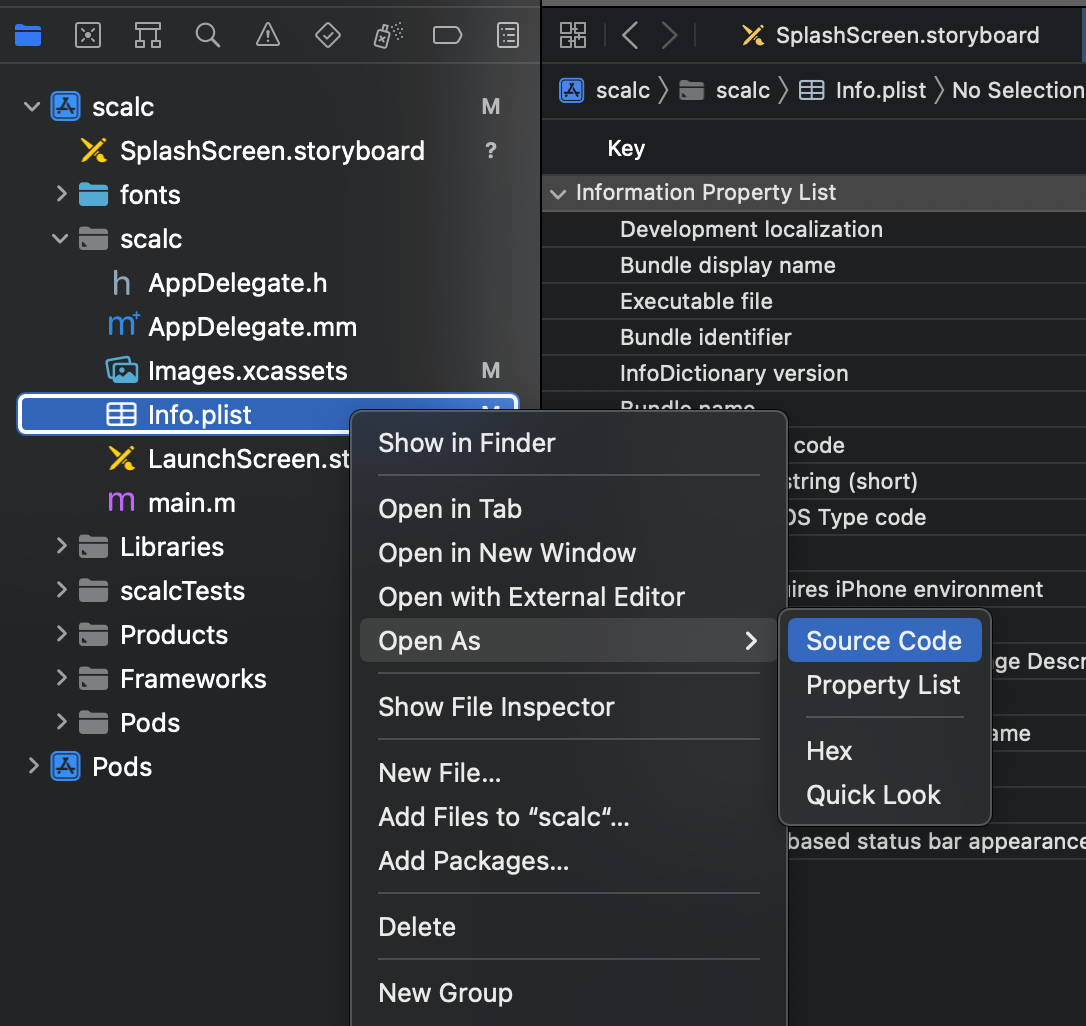The width and height of the screenshot is (1086, 1026).
Task: Choose Add Files to “scalc”…
Action: click(x=568, y=817)
